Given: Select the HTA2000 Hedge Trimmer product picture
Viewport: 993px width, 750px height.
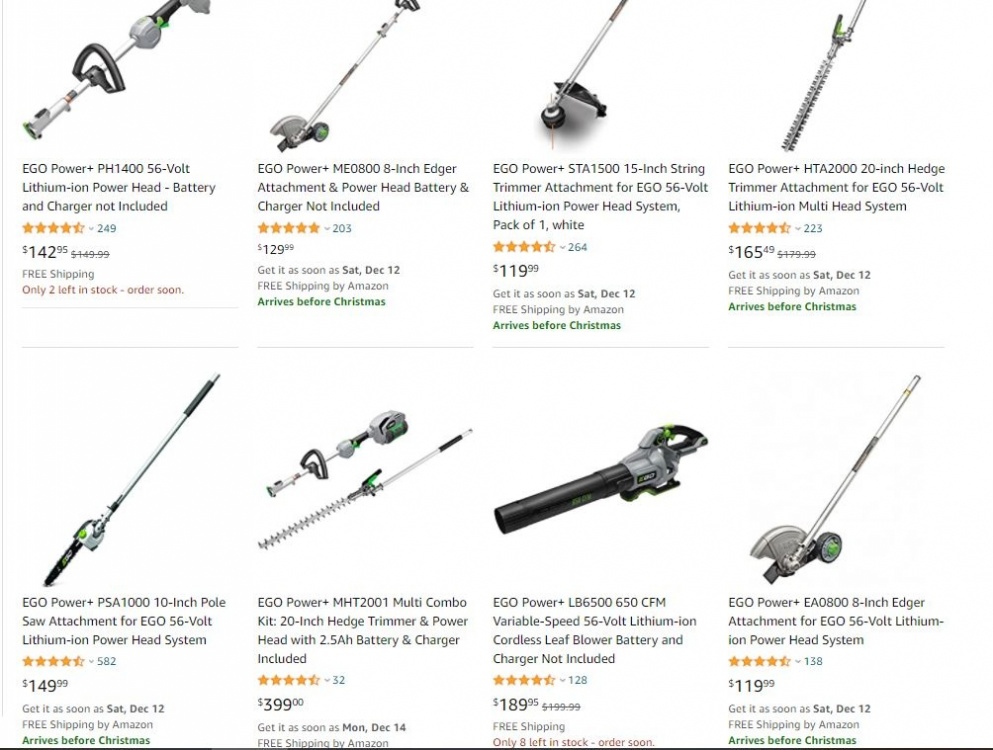Looking at the screenshot, I should pos(823,76).
